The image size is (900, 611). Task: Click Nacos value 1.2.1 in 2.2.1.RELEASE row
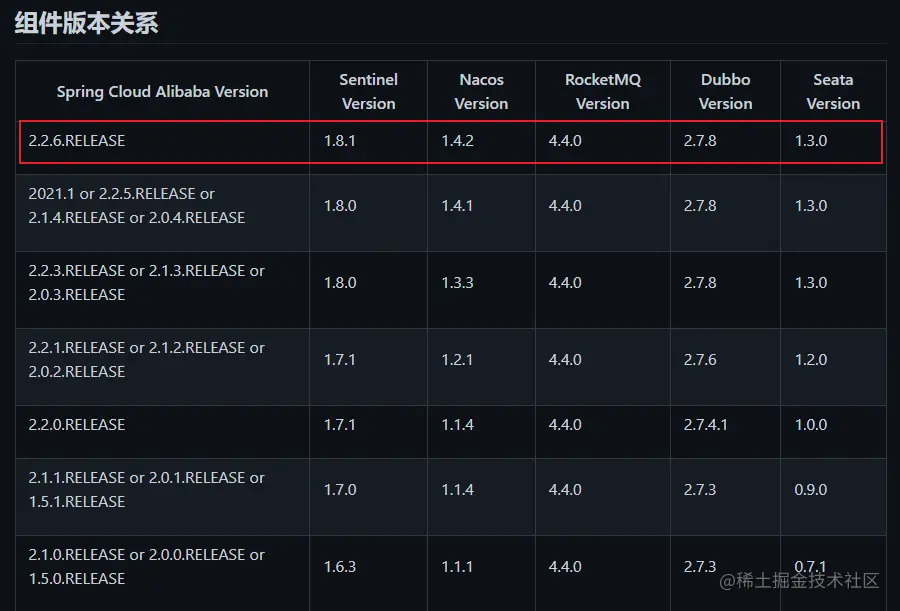[457, 359]
